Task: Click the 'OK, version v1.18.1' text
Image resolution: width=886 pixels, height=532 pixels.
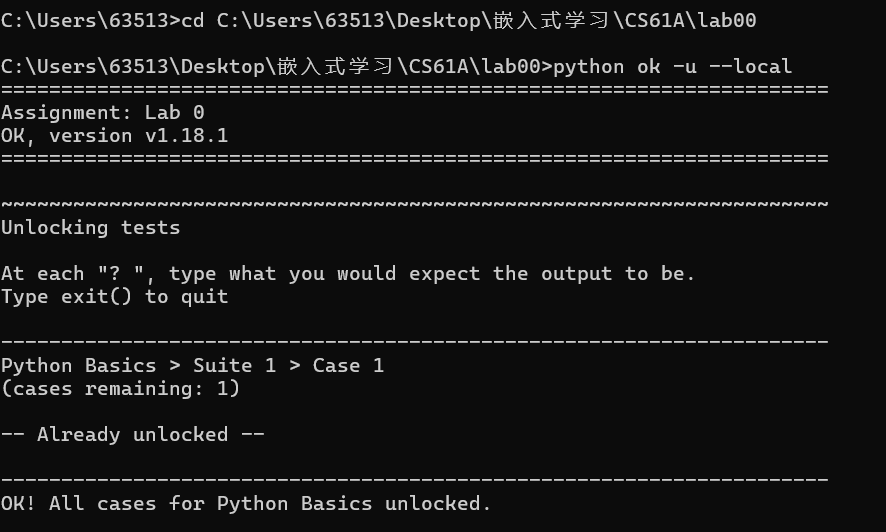Action: click(114, 136)
